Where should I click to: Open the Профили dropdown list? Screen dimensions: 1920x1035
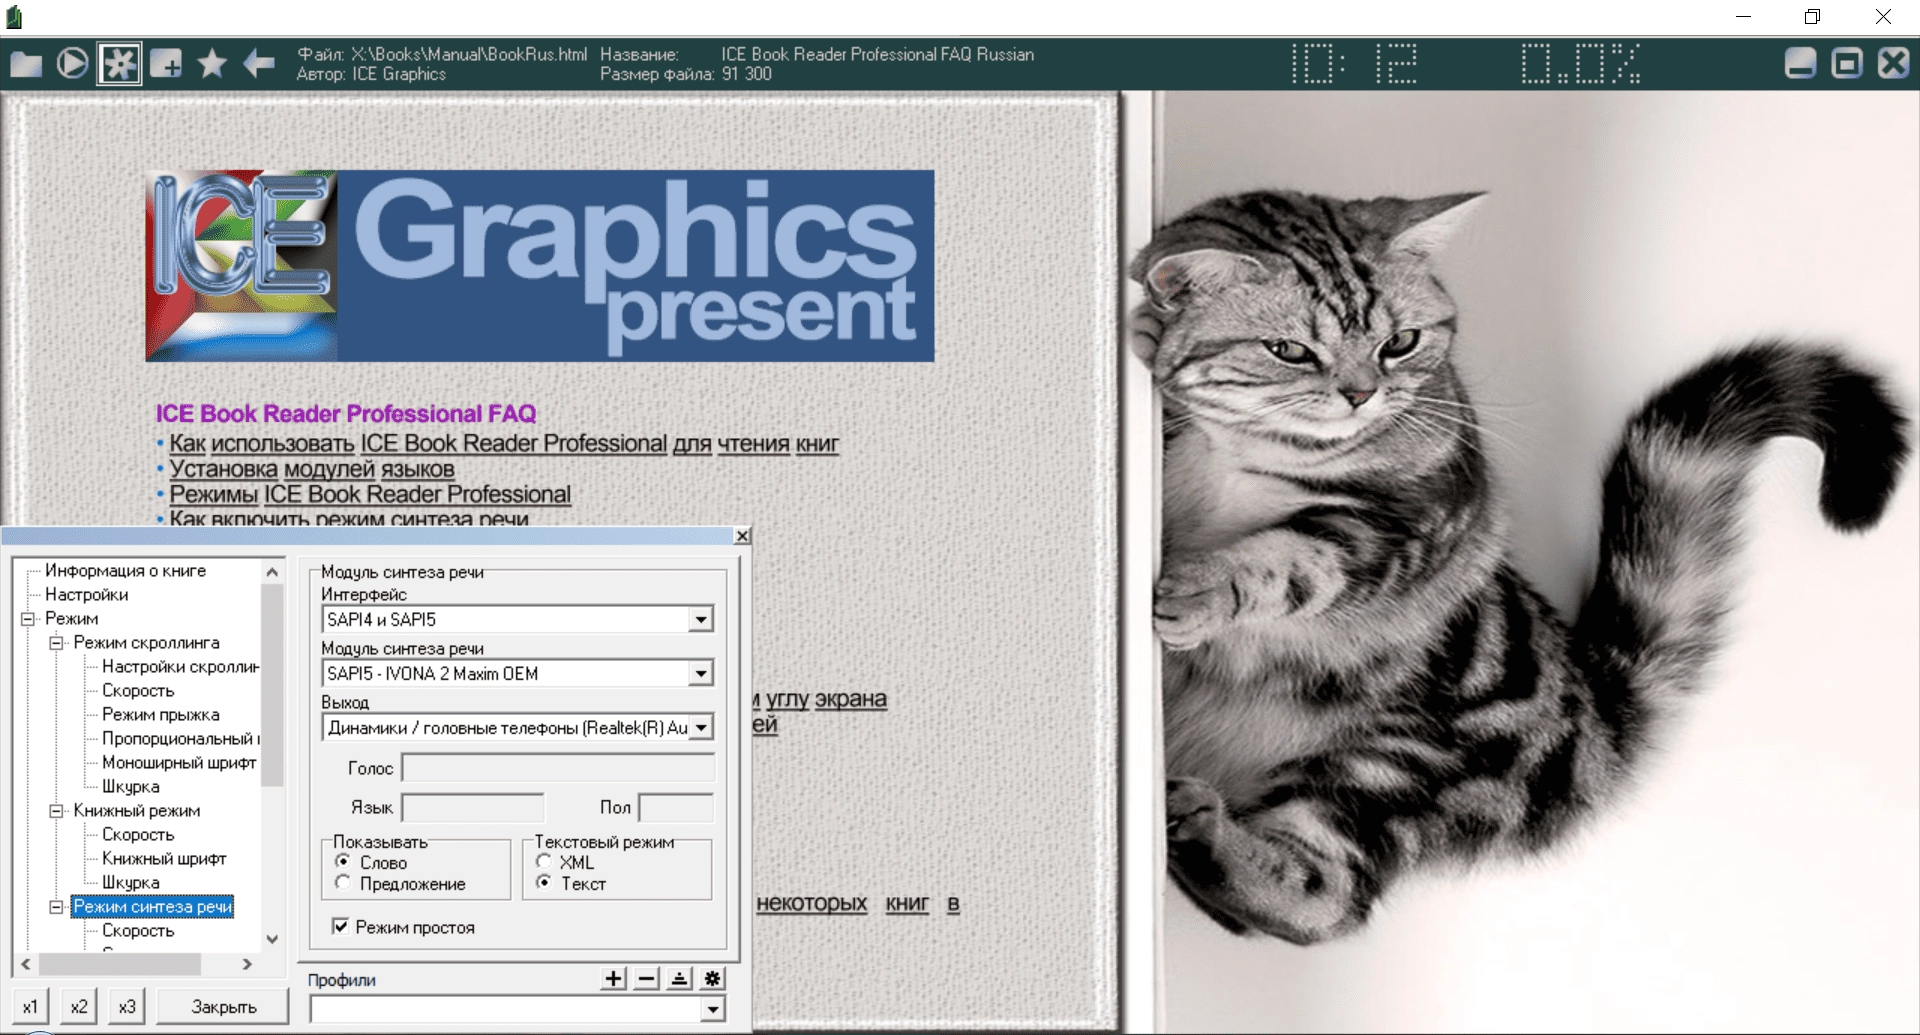click(x=712, y=1009)
